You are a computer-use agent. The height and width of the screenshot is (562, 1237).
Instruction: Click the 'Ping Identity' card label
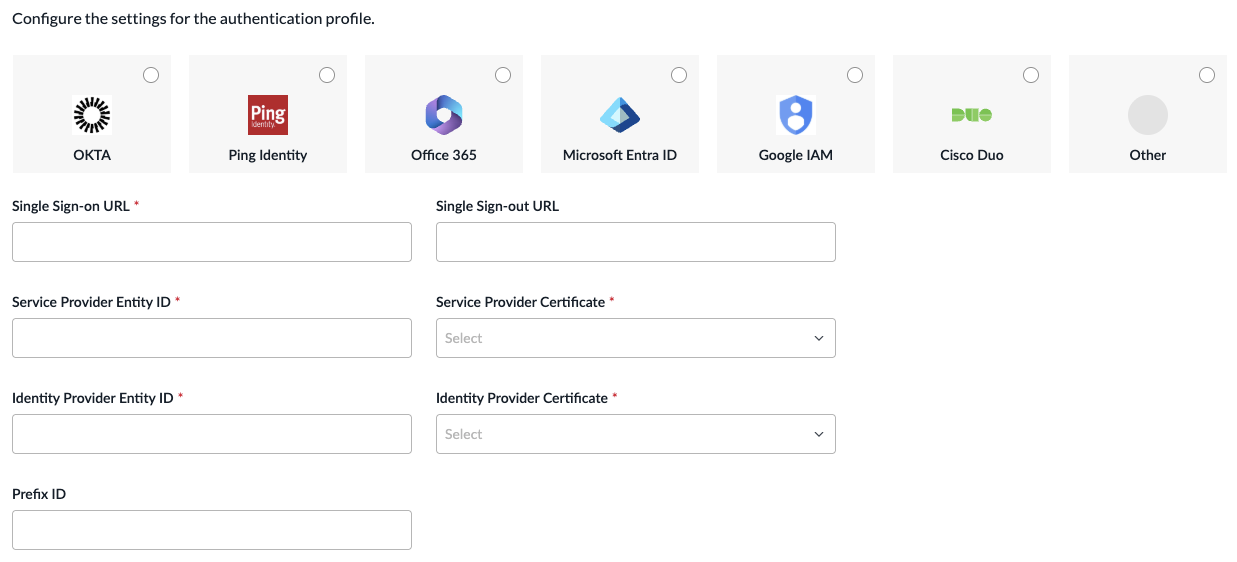click(x=268, y=155)
